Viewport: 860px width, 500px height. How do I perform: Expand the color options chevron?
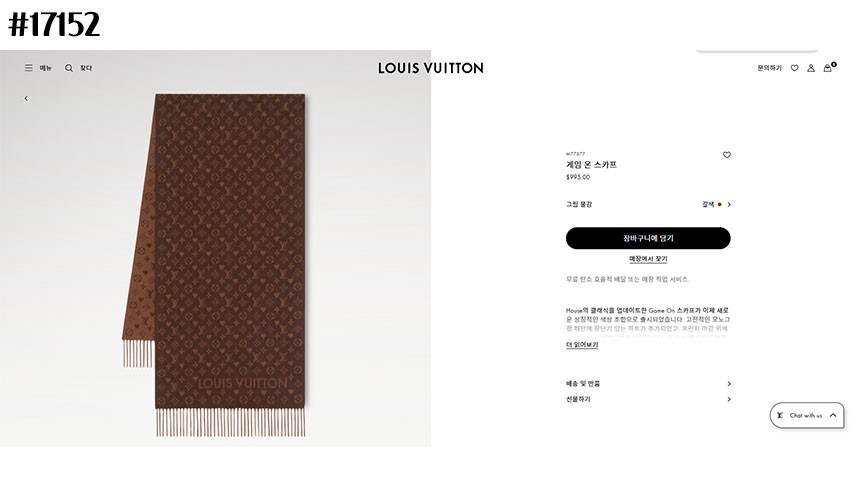[x=729, y=204]
